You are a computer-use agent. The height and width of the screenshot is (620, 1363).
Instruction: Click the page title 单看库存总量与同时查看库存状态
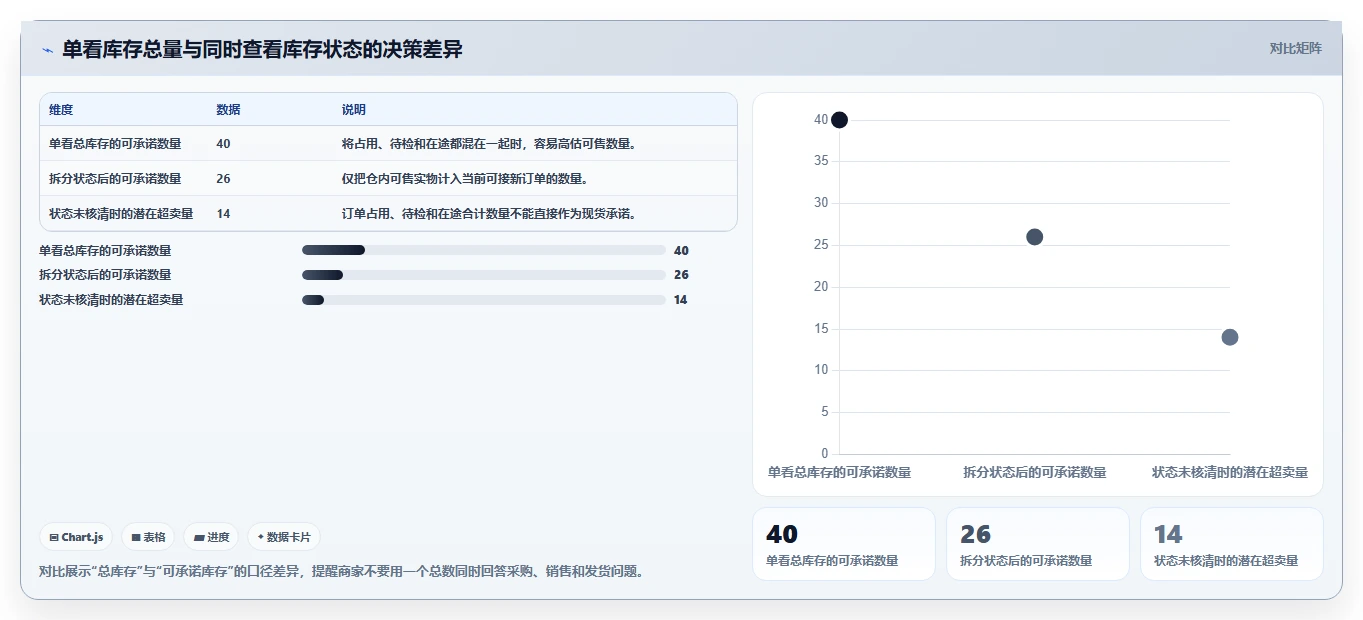pyautogui.click(x=262, y=49)
